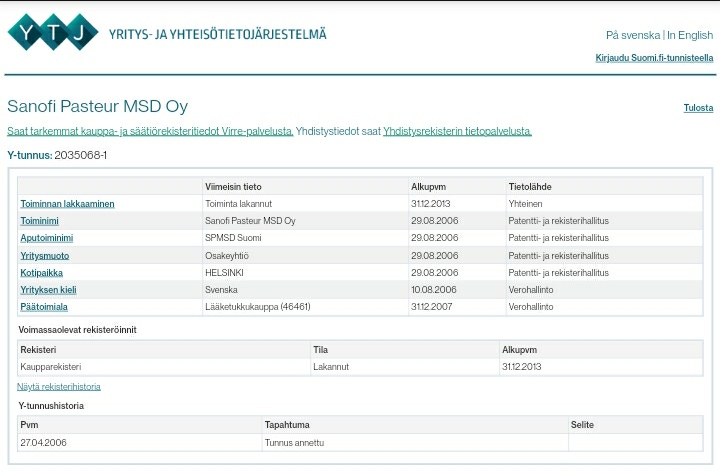Open Toiminimi history link
This screenshot has height=473, width=720.
[x=39, y=221]
